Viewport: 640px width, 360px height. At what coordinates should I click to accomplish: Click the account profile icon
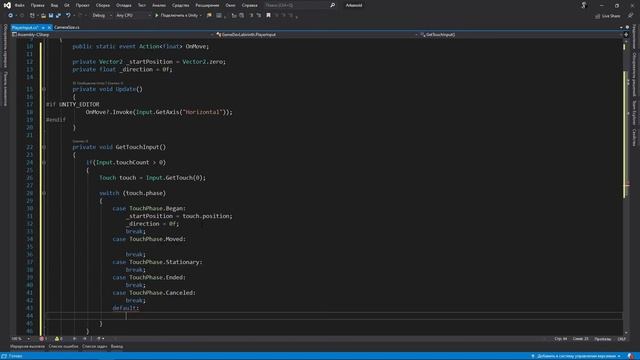pos(584,5)
